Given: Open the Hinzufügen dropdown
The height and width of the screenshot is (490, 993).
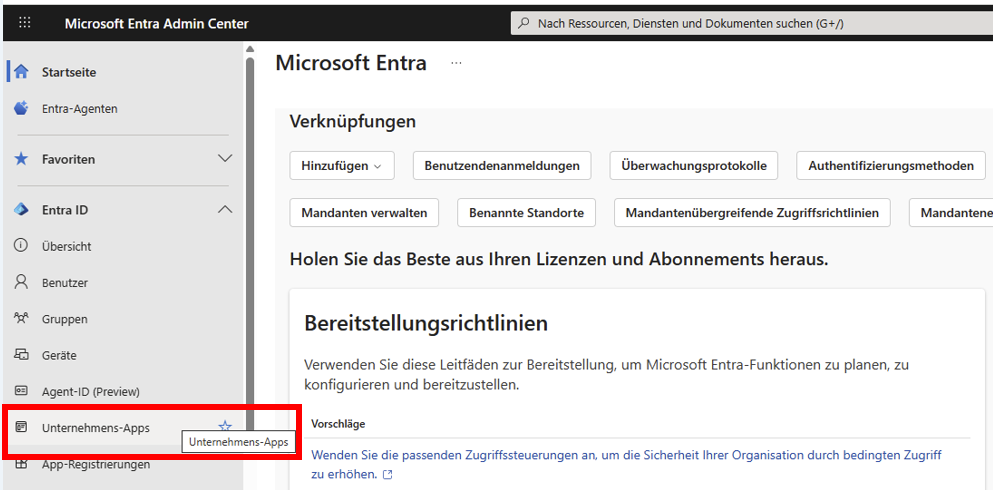Looking at the screenshot, I should point(342,166).
